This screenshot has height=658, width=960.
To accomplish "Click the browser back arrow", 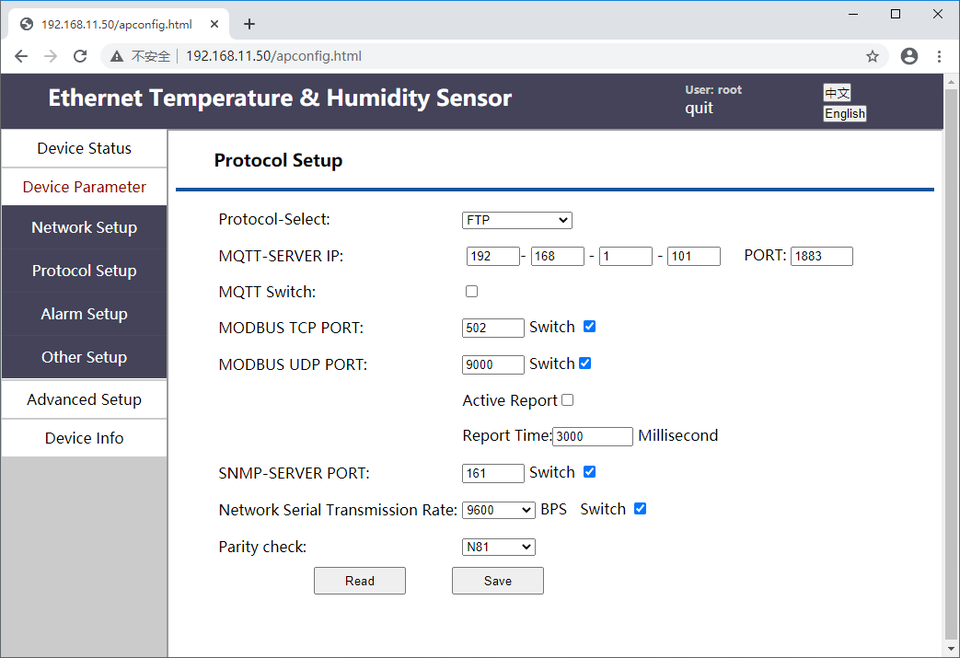I will (x=21, y=56).
